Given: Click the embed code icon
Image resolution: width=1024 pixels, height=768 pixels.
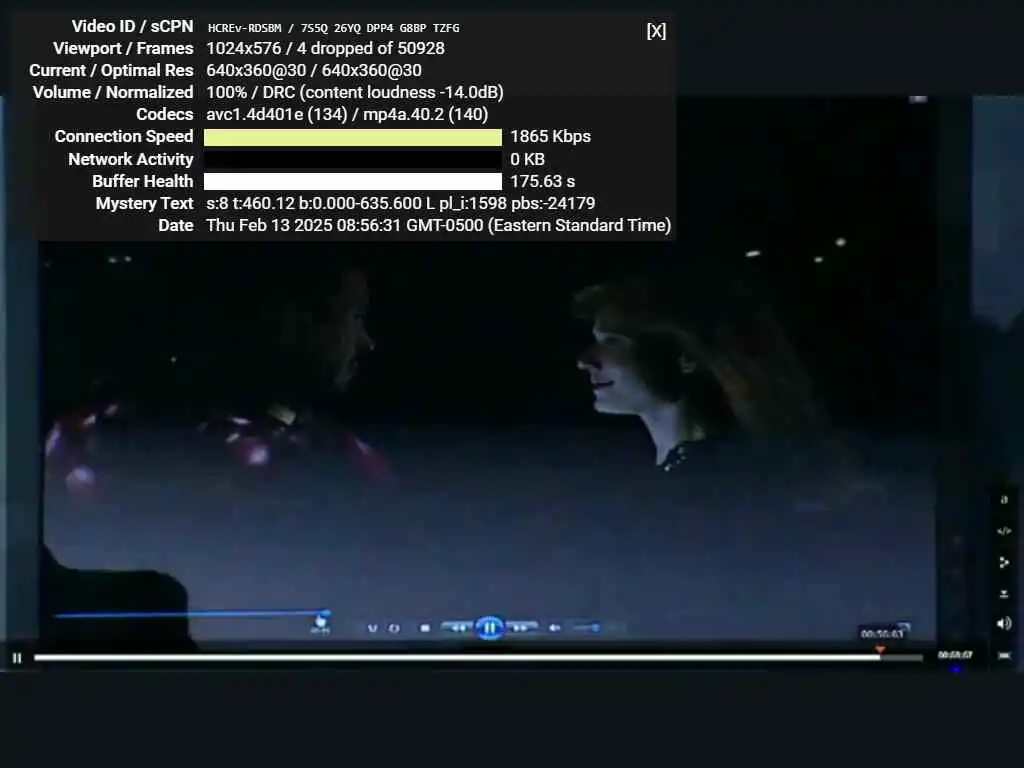Looking at the screenshot, I should click(1004, 531).
